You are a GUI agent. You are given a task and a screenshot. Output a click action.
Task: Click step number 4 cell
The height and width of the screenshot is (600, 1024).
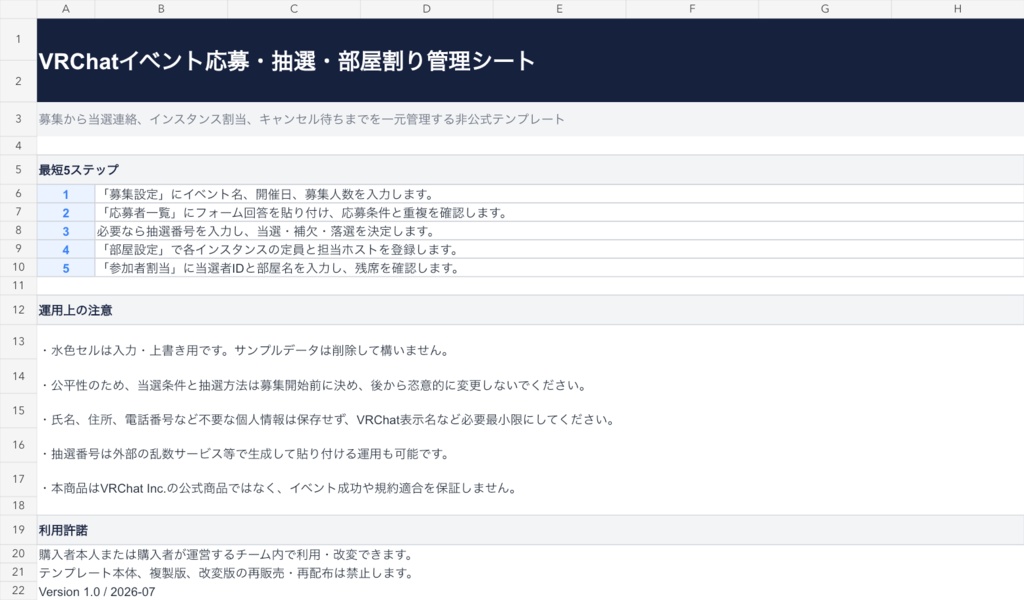tap(66, 249)
